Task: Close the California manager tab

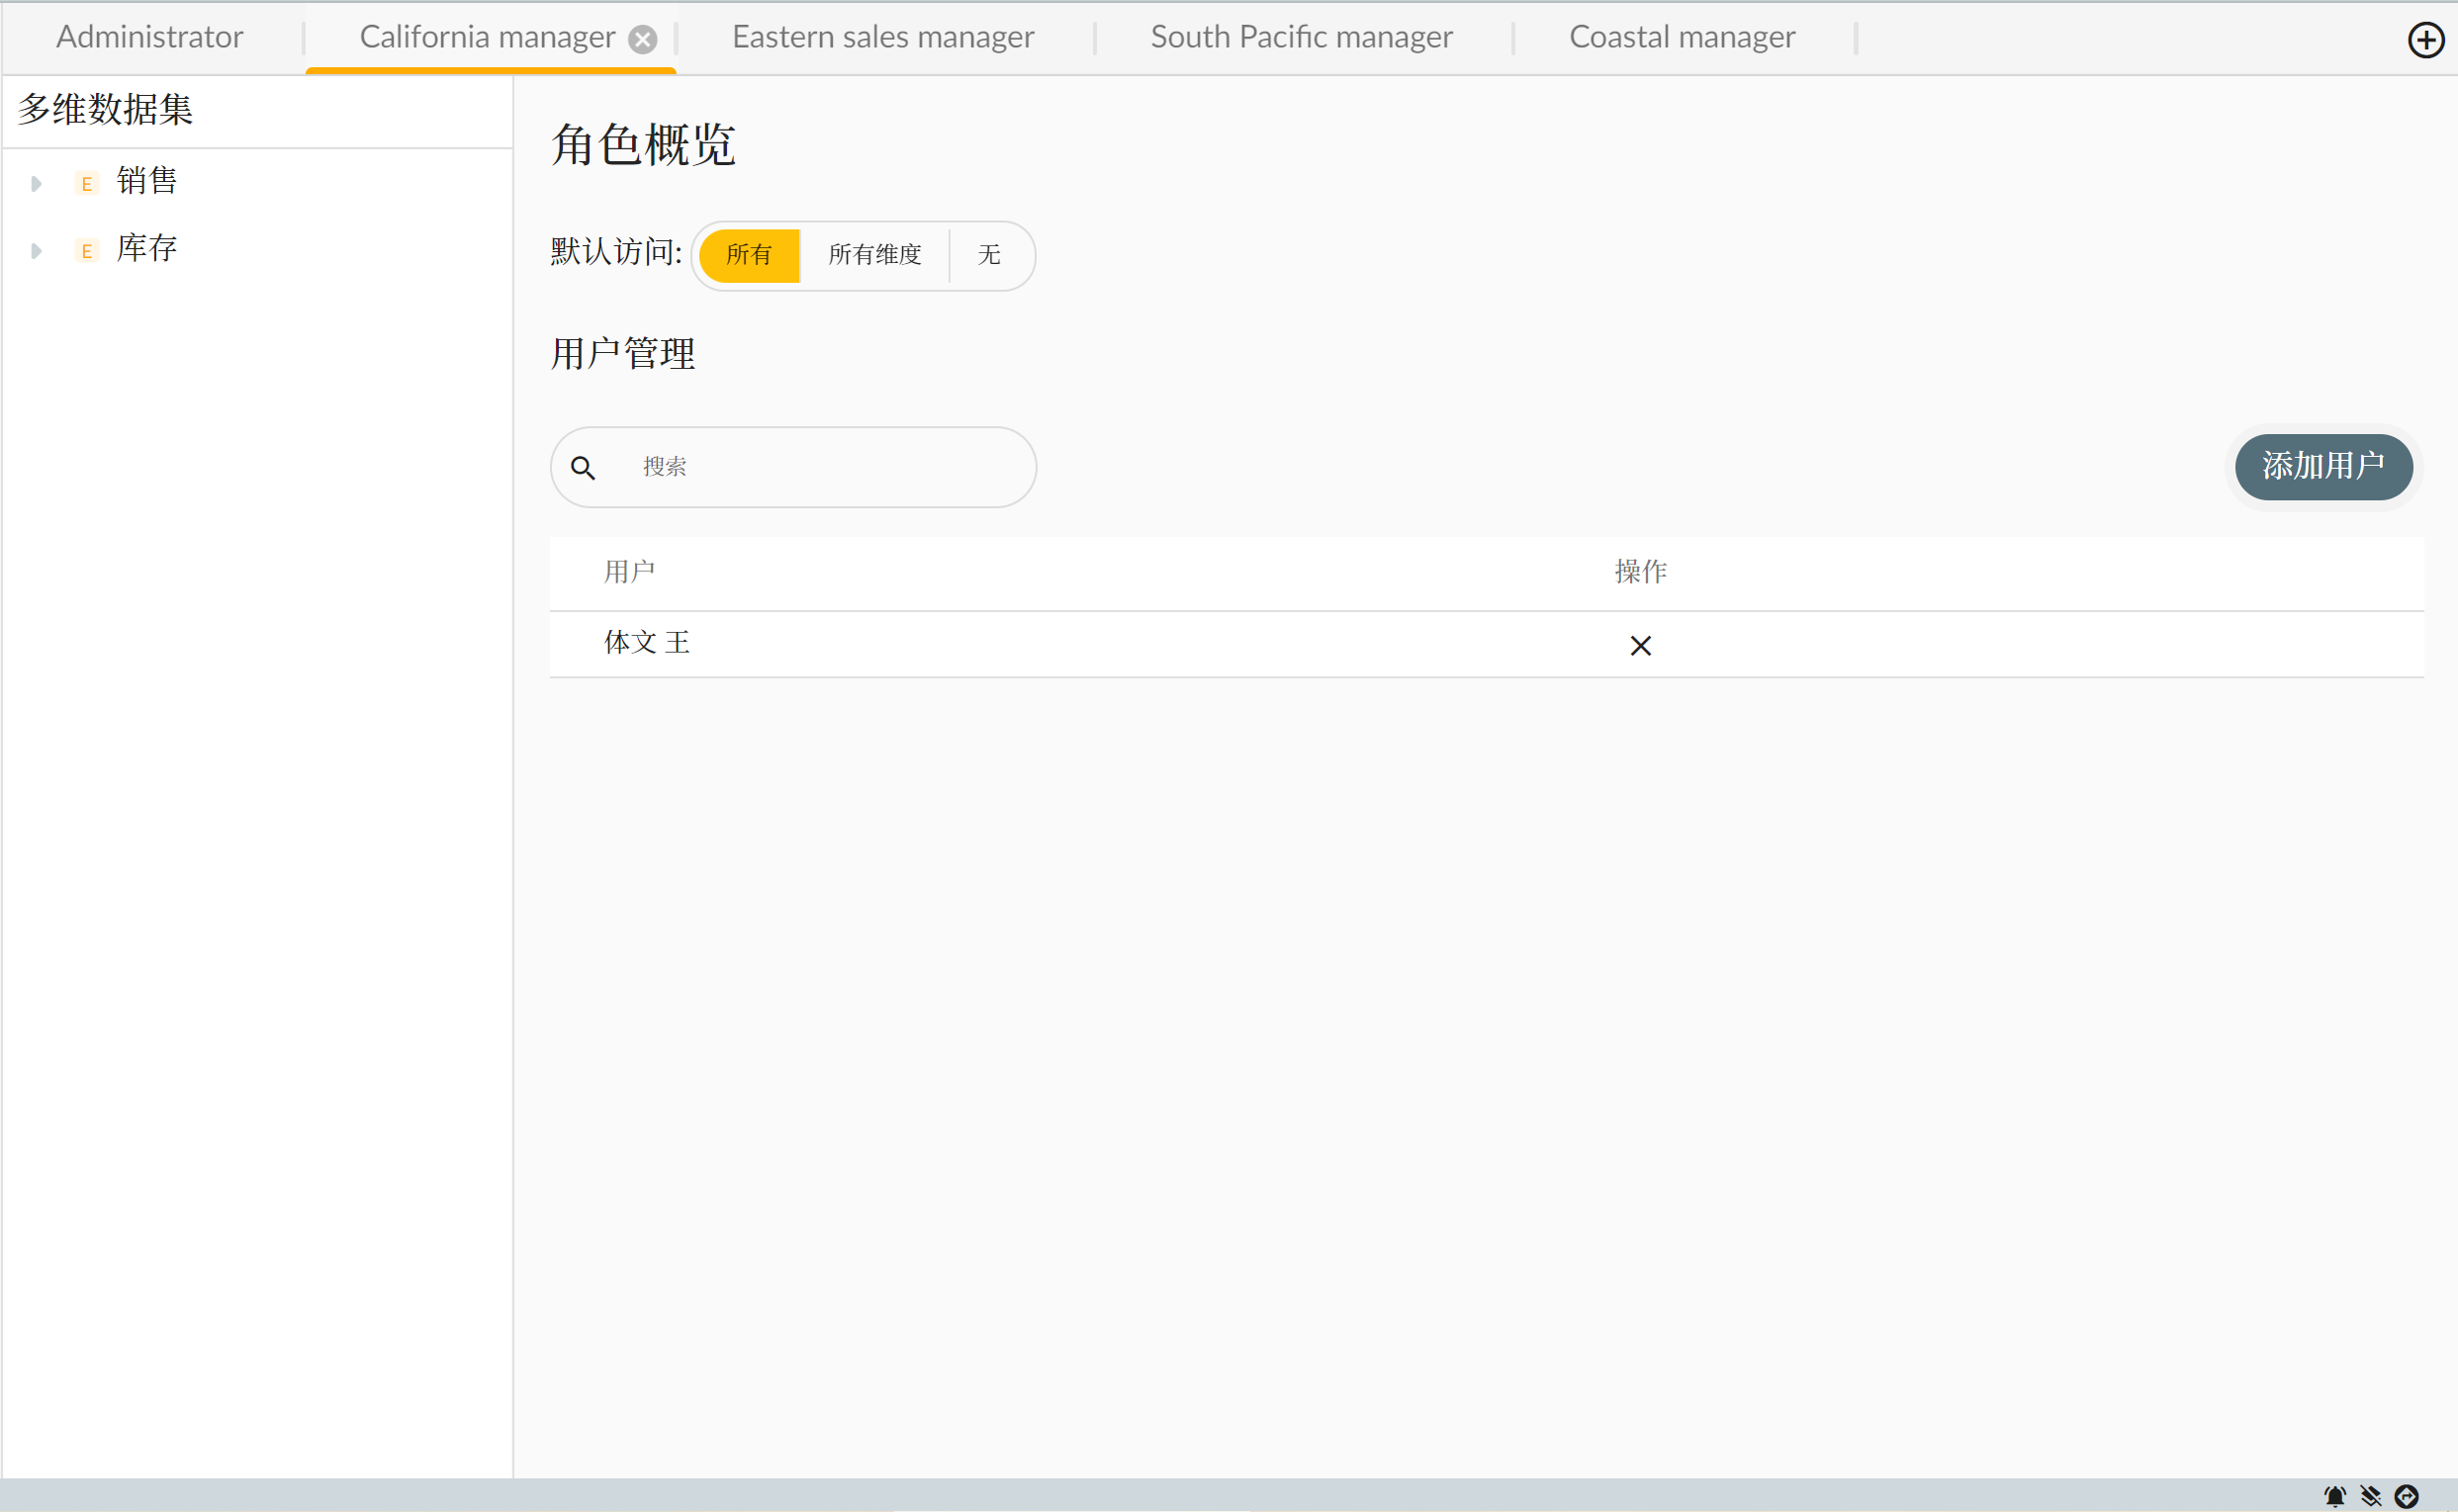Action: pyautogui.click(x=643, y=39)
